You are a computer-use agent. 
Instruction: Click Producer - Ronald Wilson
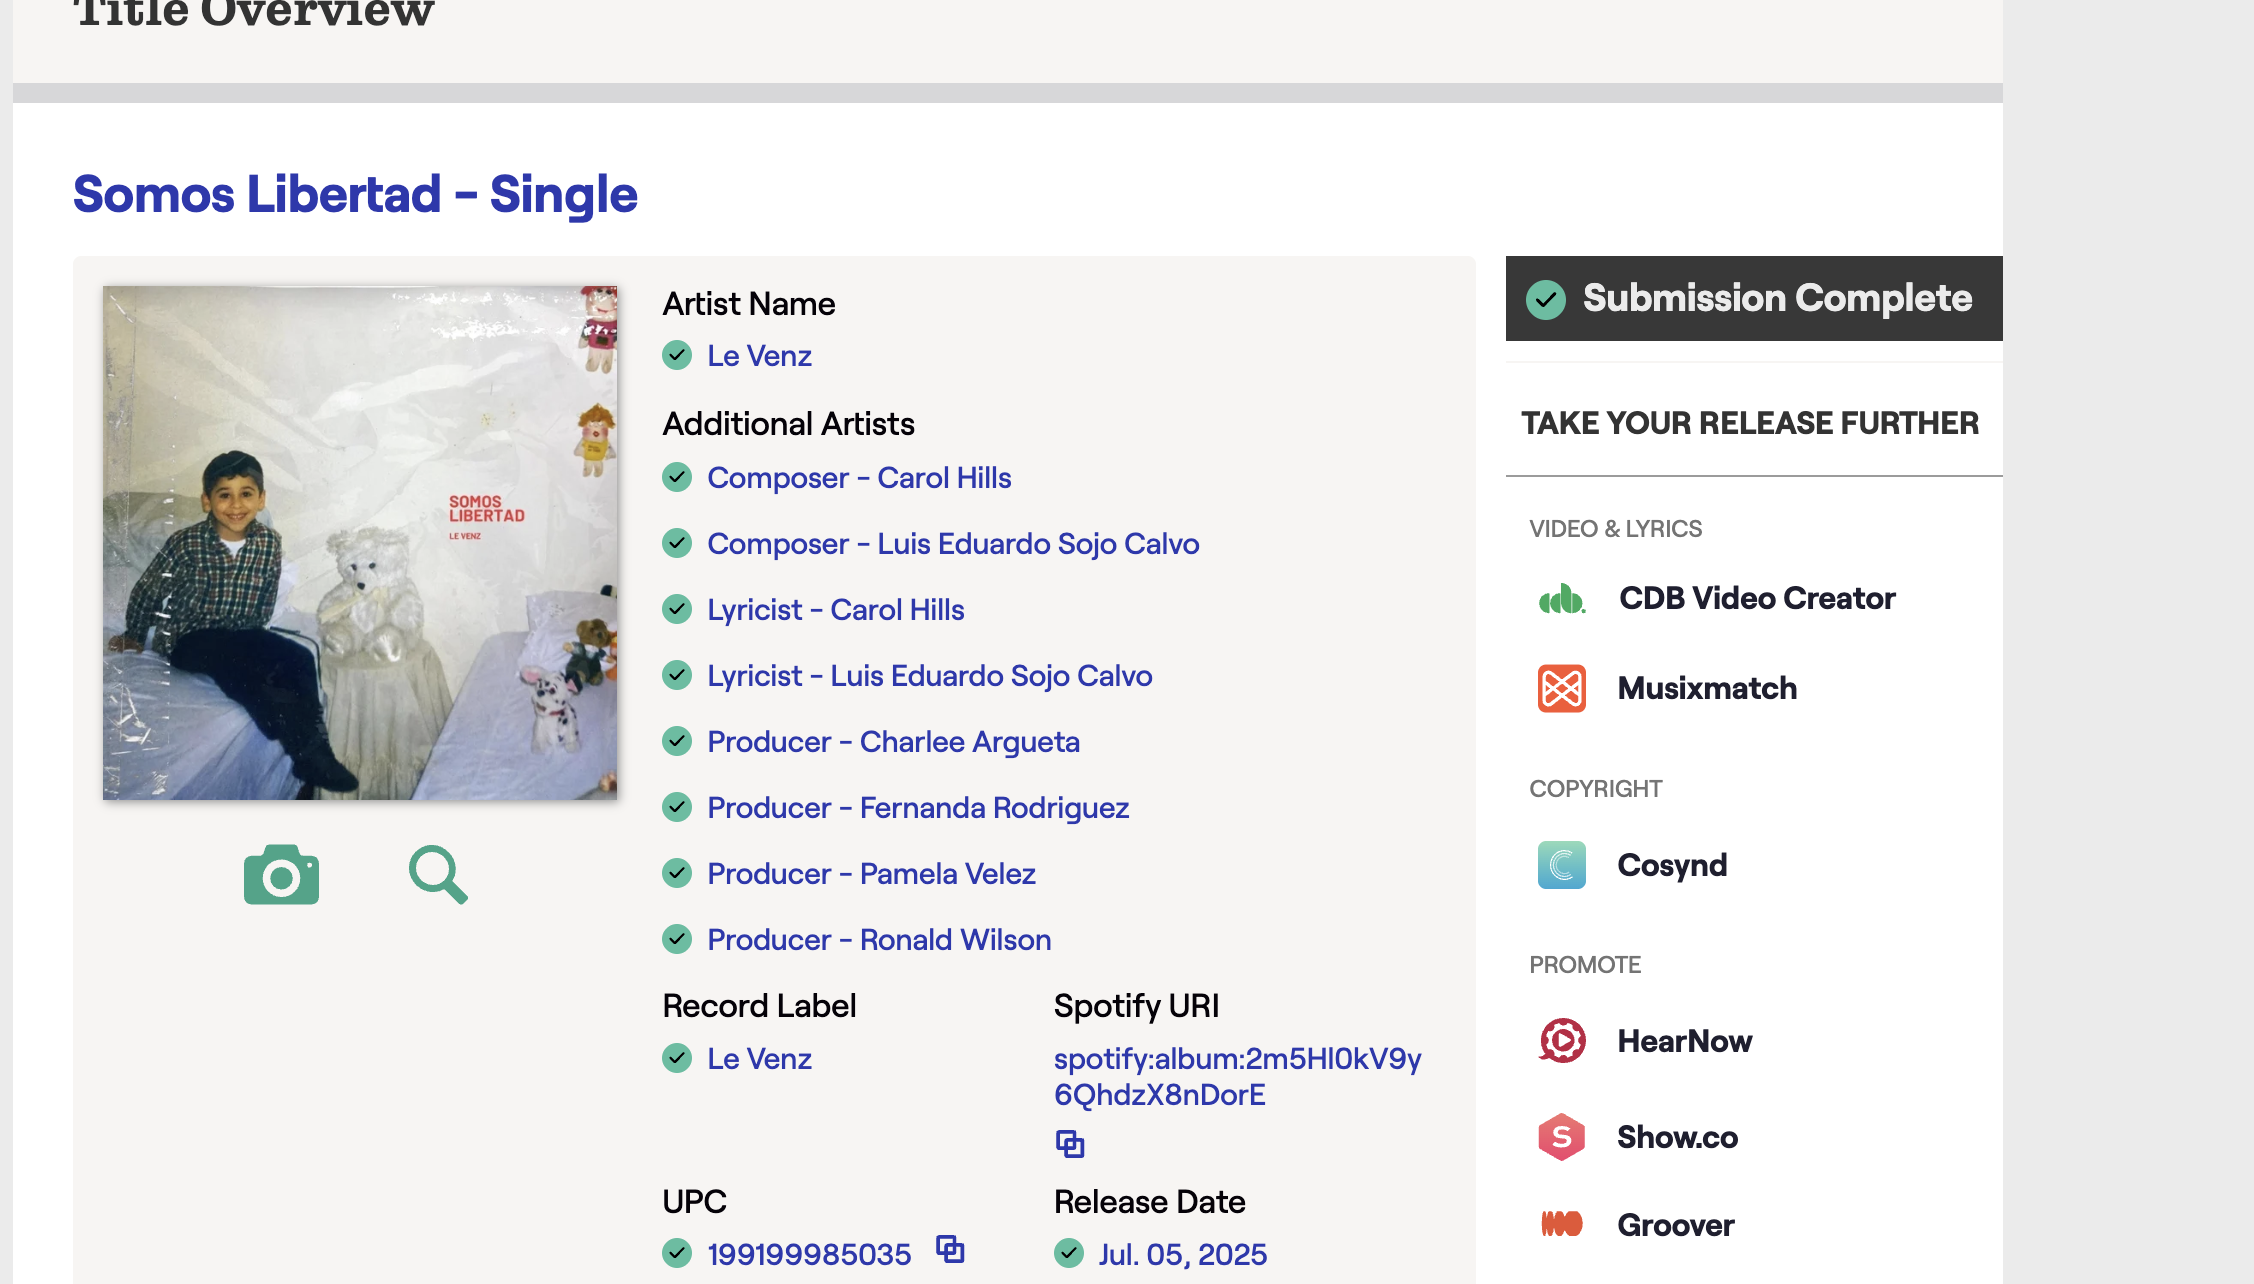pos(879,940)
